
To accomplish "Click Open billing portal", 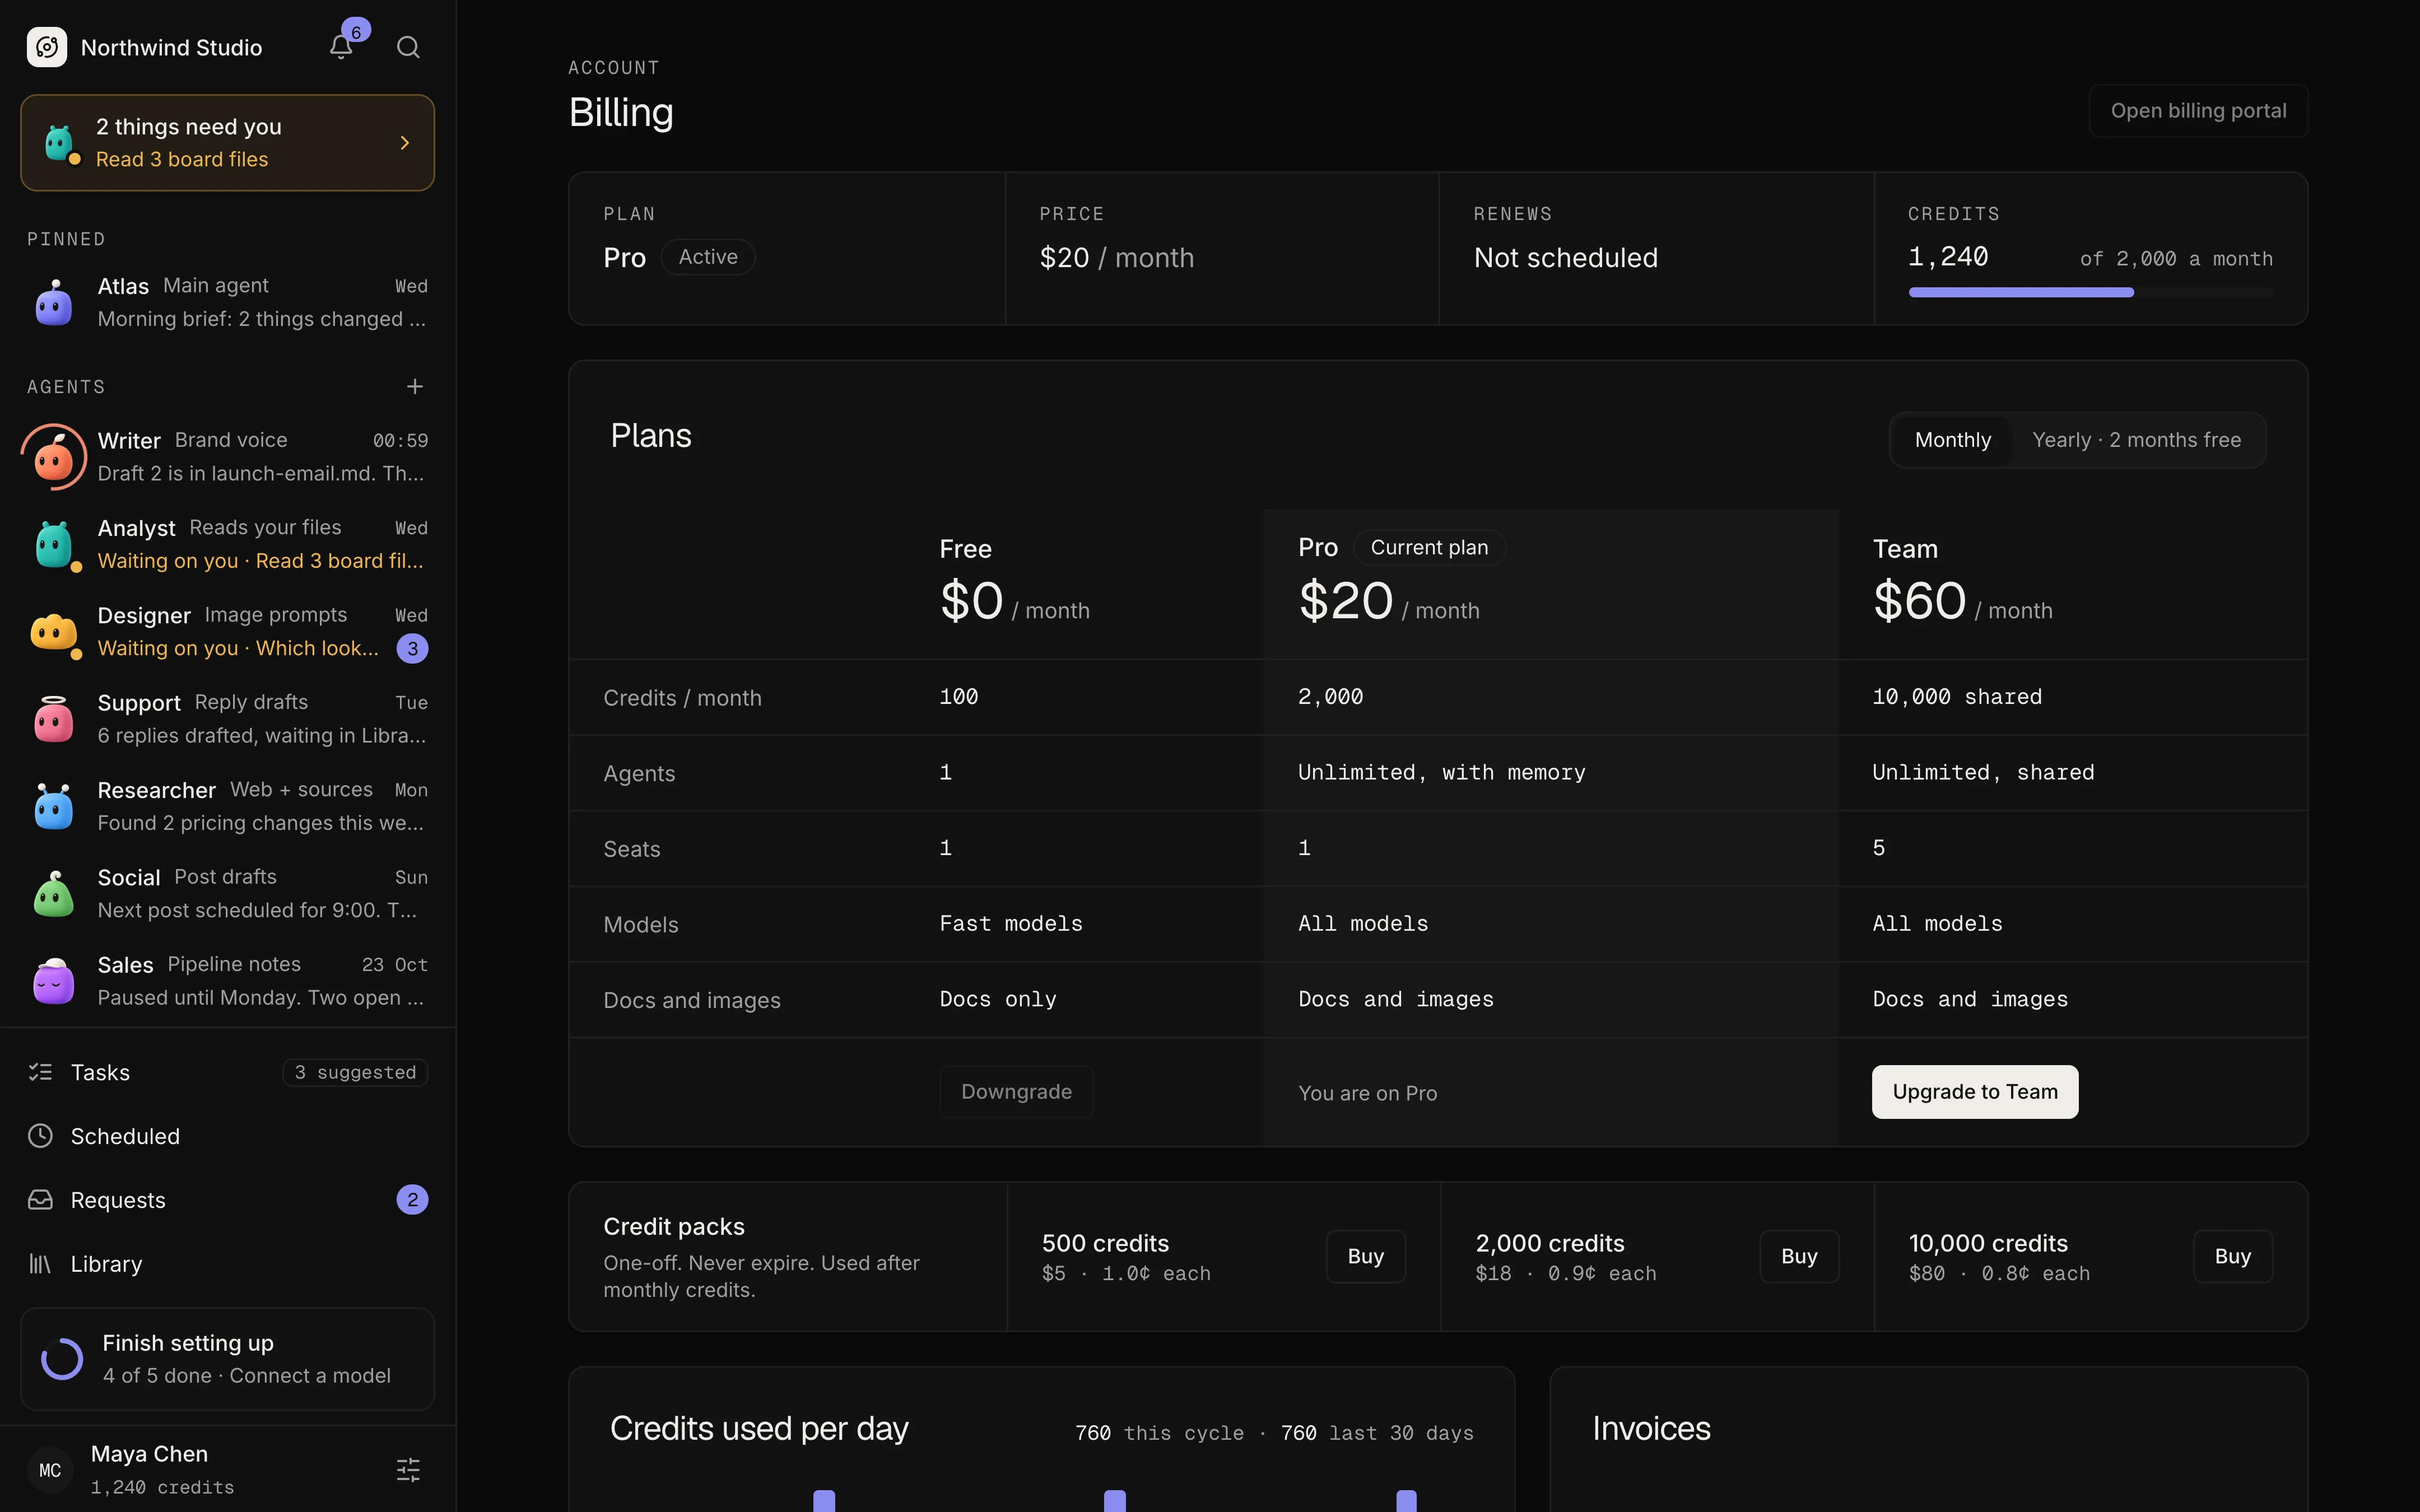I will point(2198,111).
